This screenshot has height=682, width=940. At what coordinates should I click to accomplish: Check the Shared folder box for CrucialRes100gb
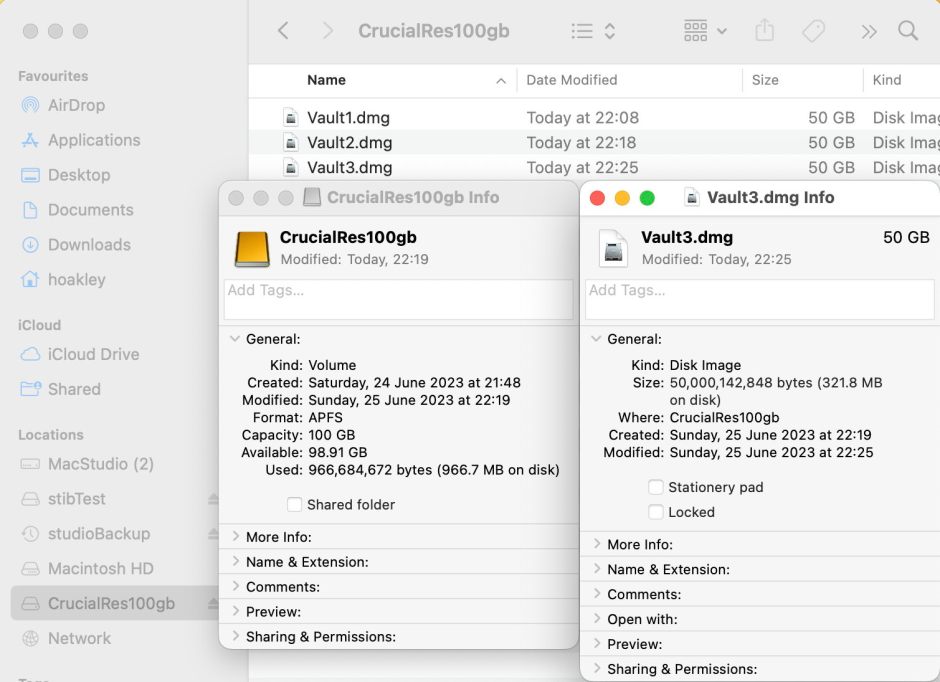point(295,505)
